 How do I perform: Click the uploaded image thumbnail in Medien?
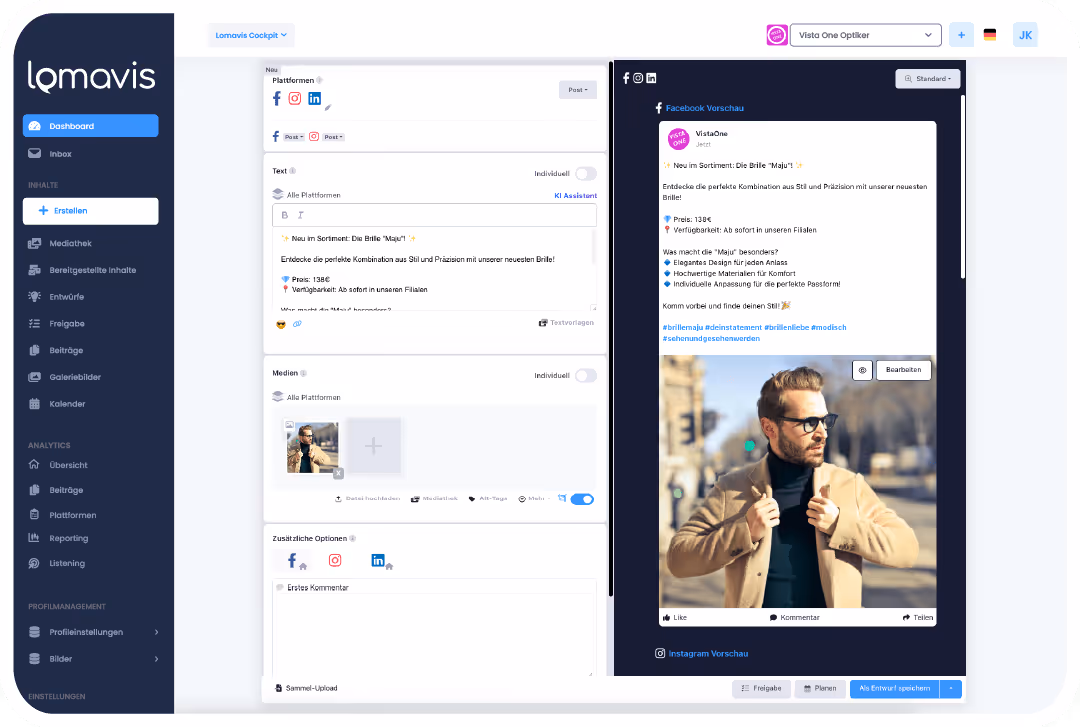tap(311, 445)
